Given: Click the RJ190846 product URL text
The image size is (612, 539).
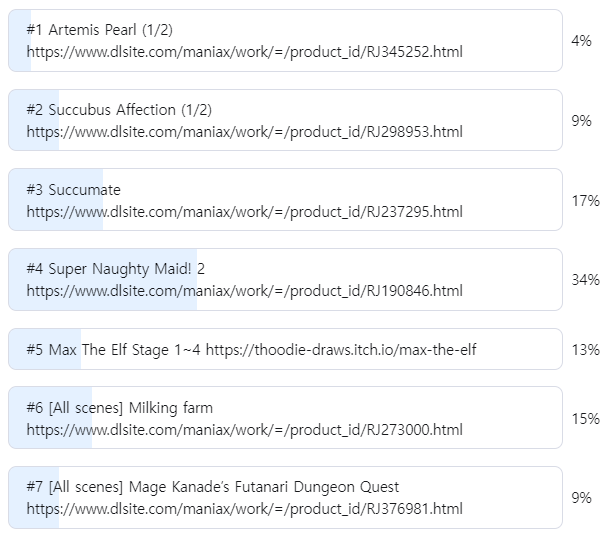Looking at the screenshot, I should (245, 290).
